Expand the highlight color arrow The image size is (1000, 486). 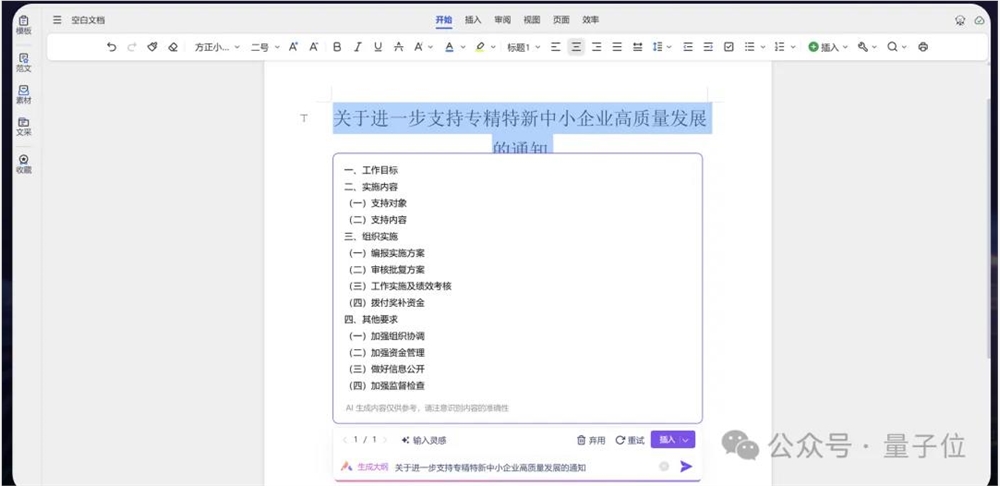pyautogui.click(x=494, y=47)
